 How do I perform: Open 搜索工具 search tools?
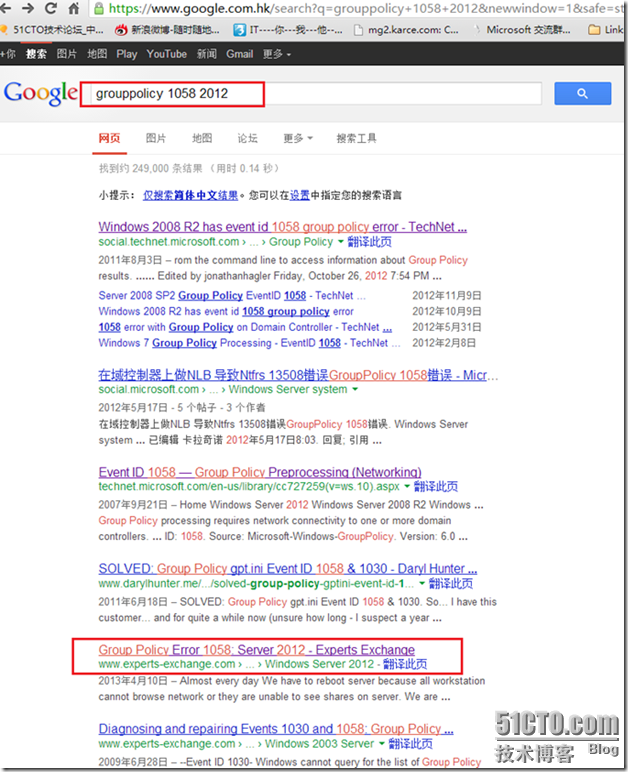pos(356,138)
